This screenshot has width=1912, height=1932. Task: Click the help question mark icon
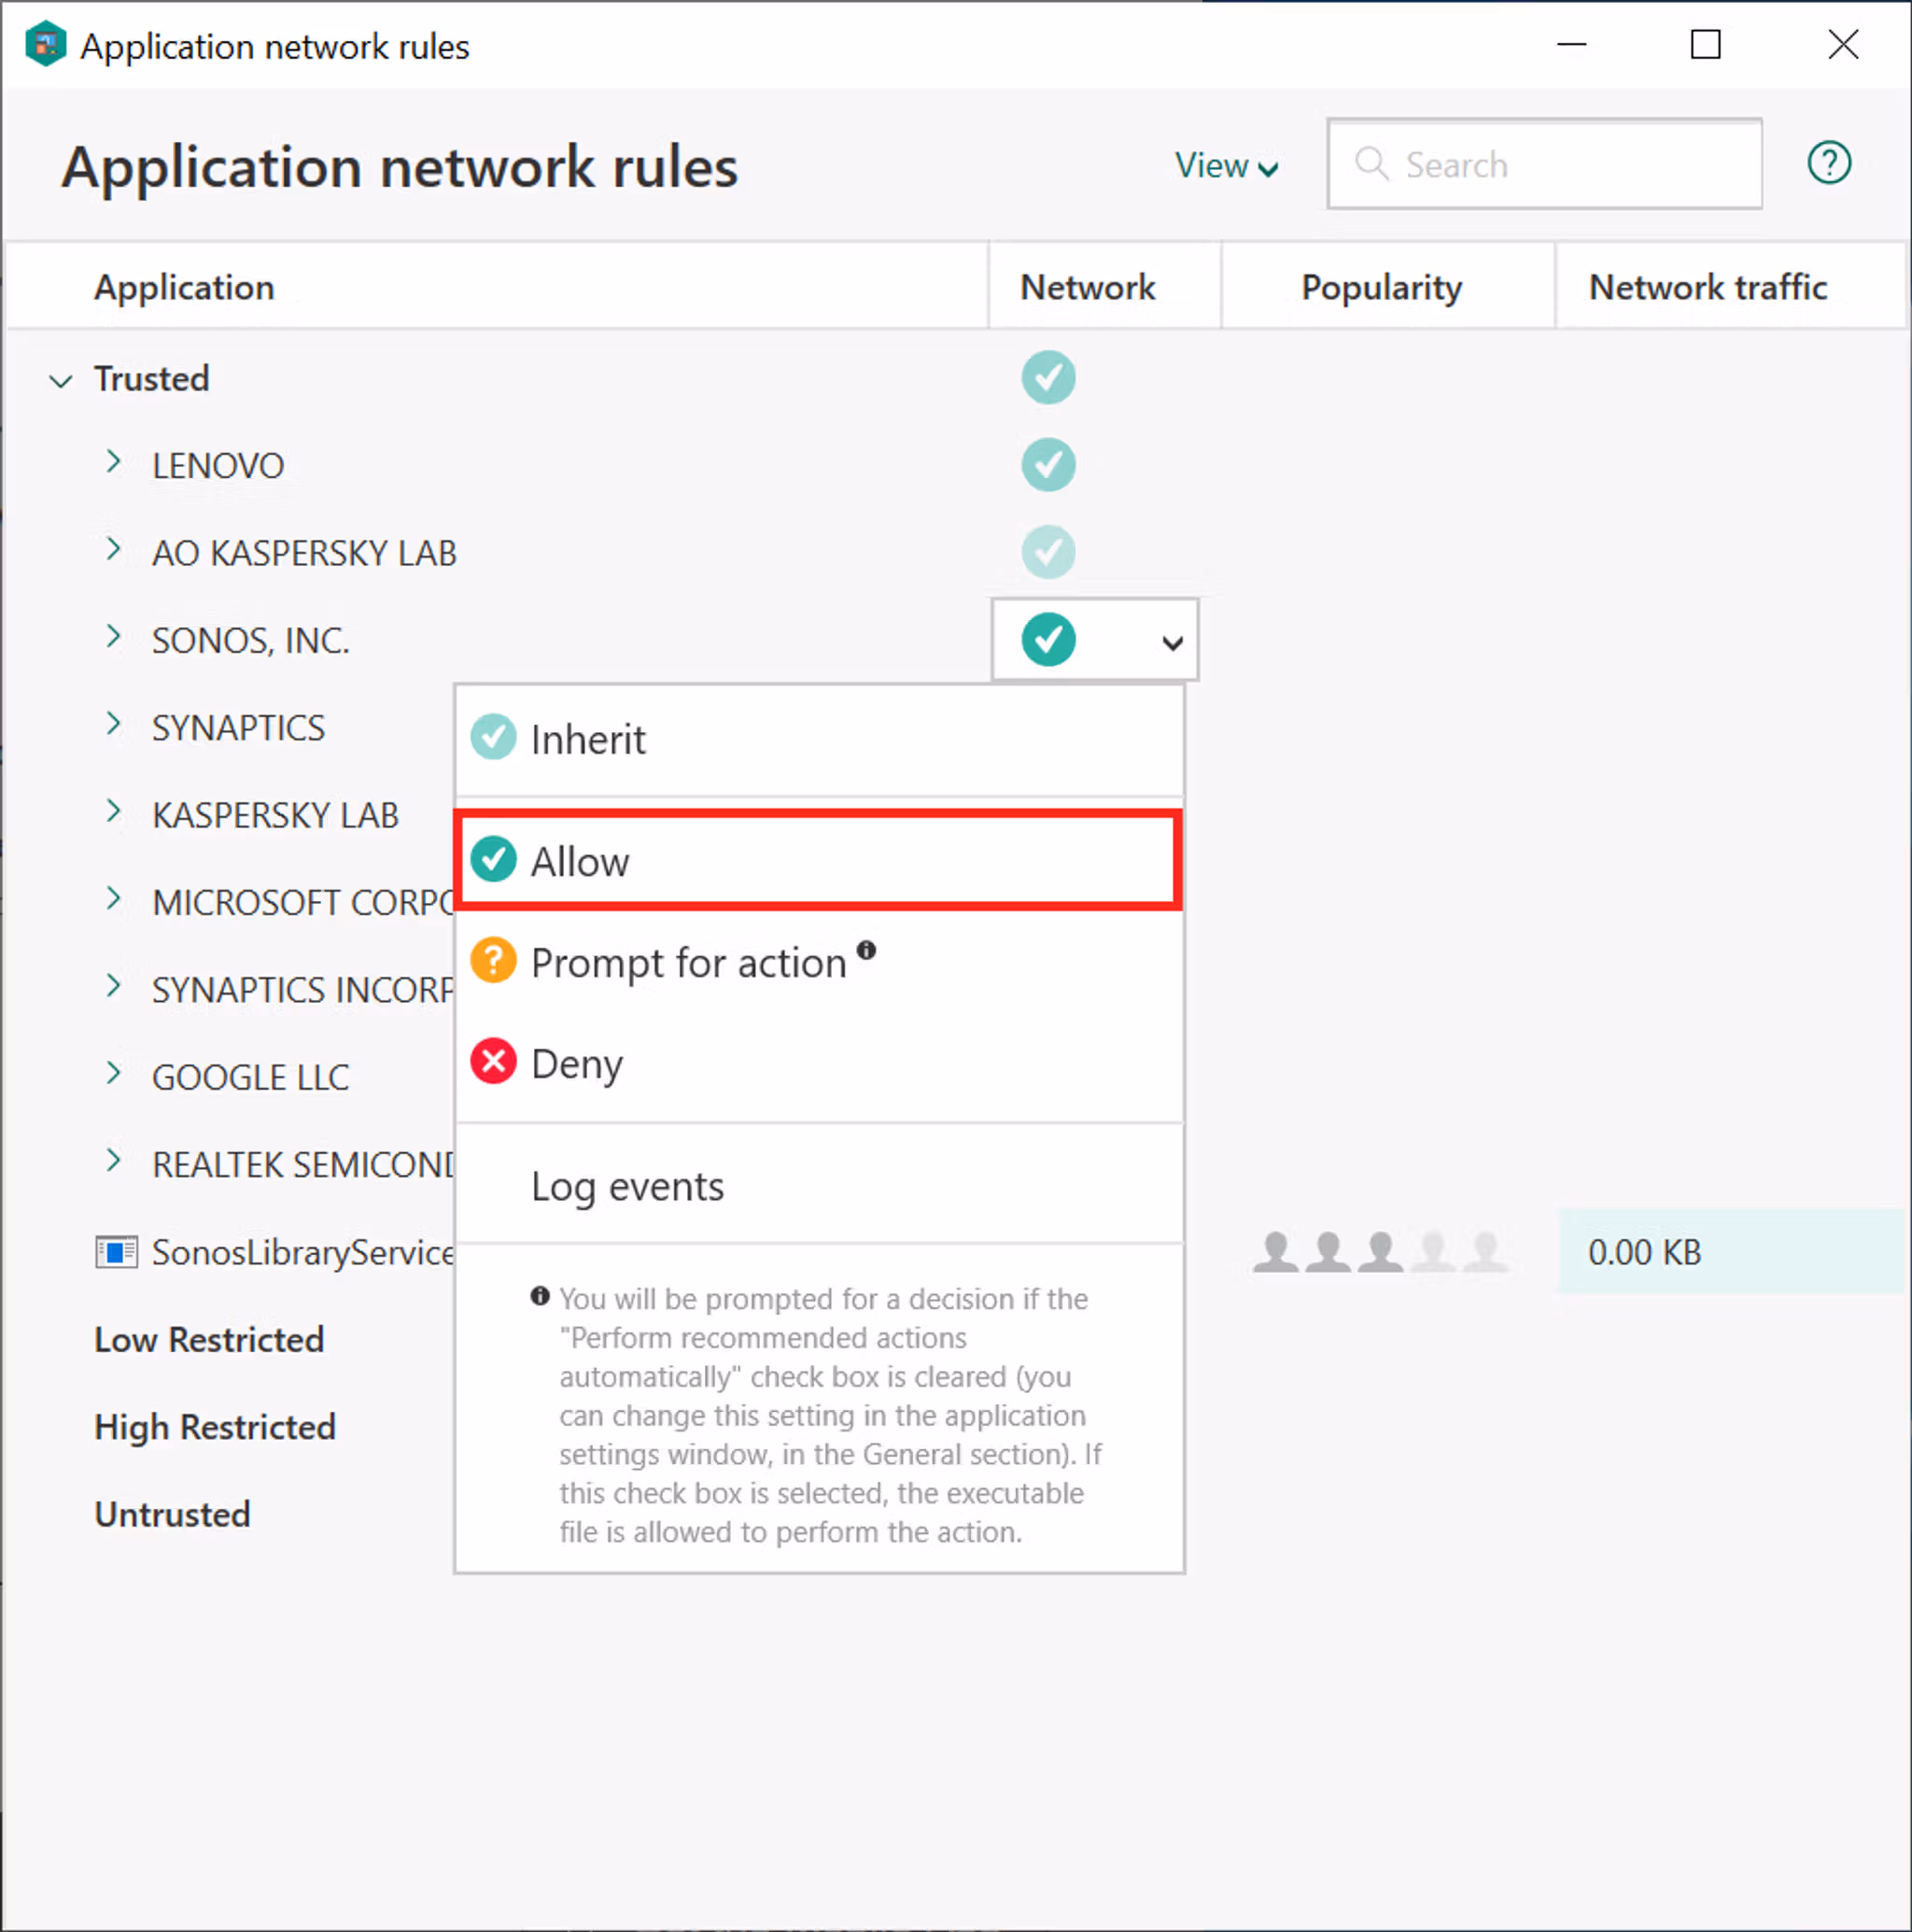(1828, 163)
